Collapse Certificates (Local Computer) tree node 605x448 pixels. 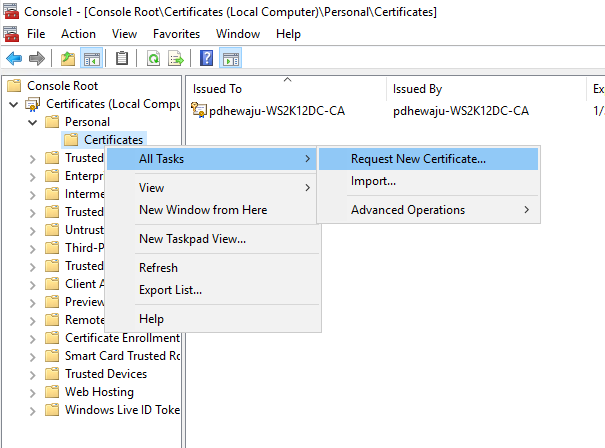tap(14, 105)
